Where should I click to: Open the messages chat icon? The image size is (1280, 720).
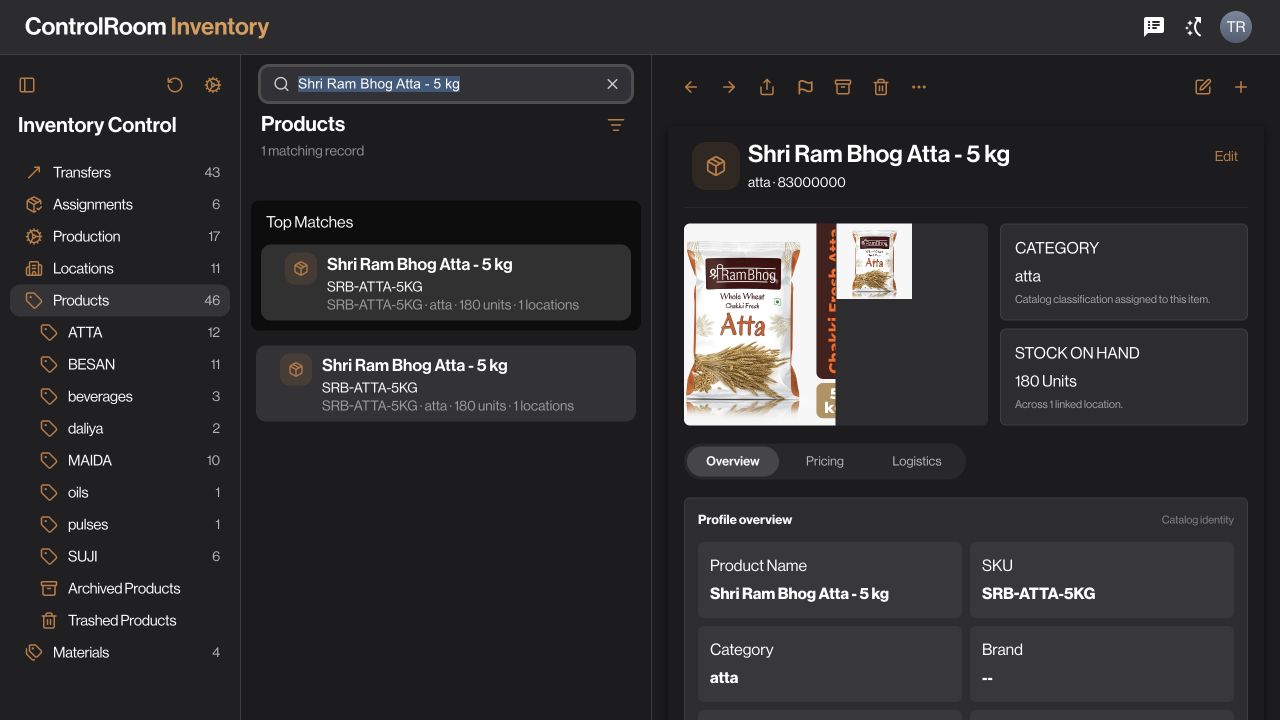pos(1154,27)
